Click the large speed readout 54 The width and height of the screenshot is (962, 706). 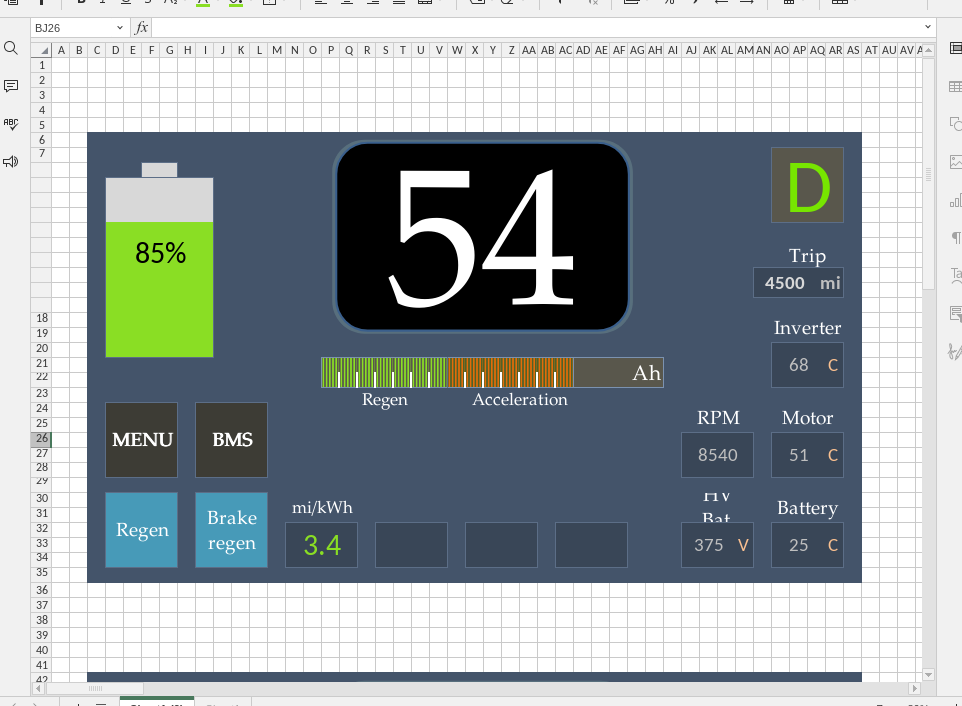click(483, 237)
